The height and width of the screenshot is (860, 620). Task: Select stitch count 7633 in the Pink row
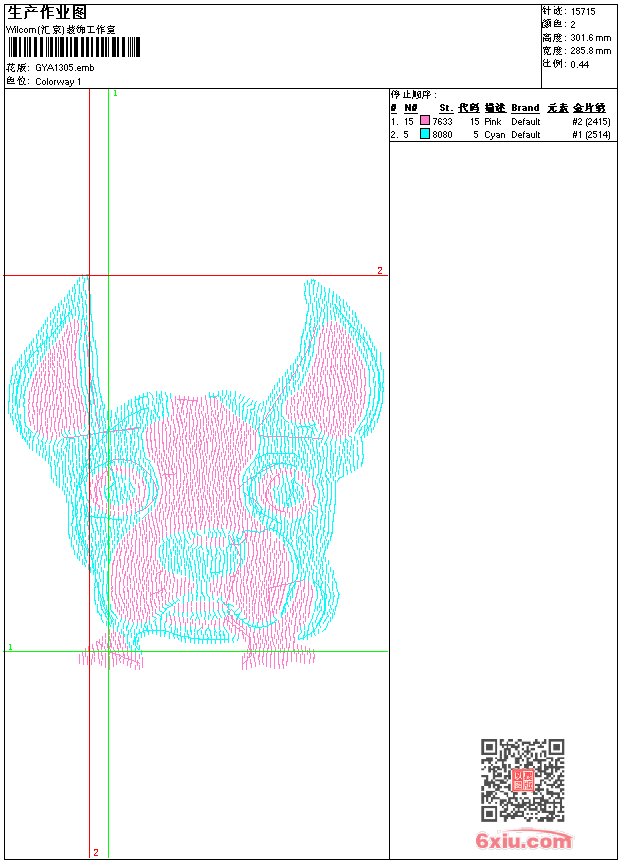pyautogui.click(x=442, y=122)
